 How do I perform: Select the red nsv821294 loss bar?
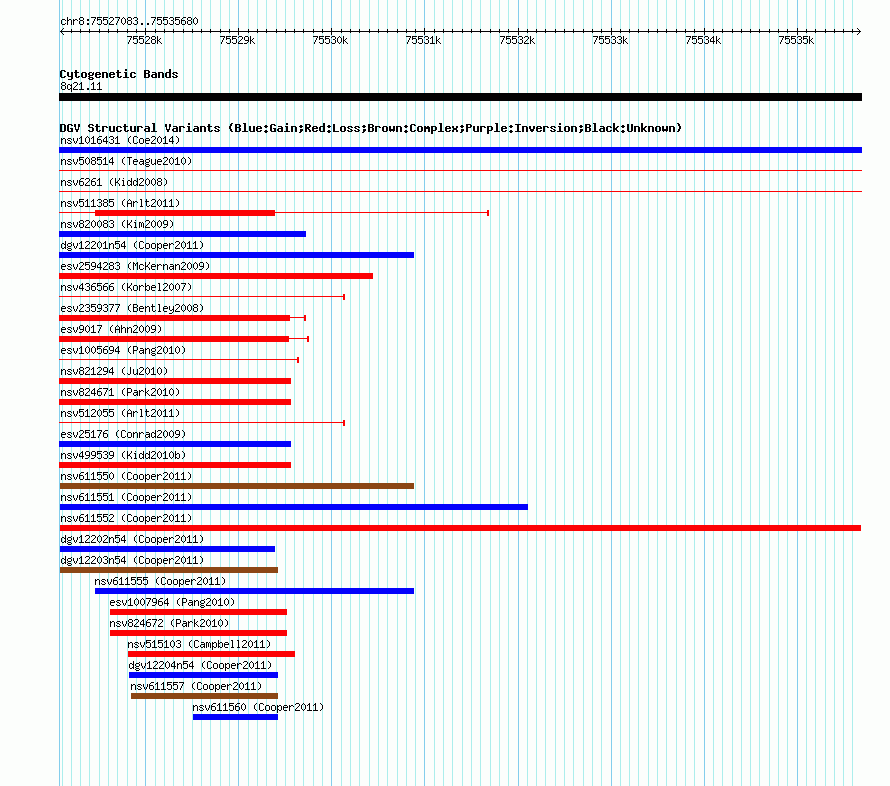click(x=175, y=381)
